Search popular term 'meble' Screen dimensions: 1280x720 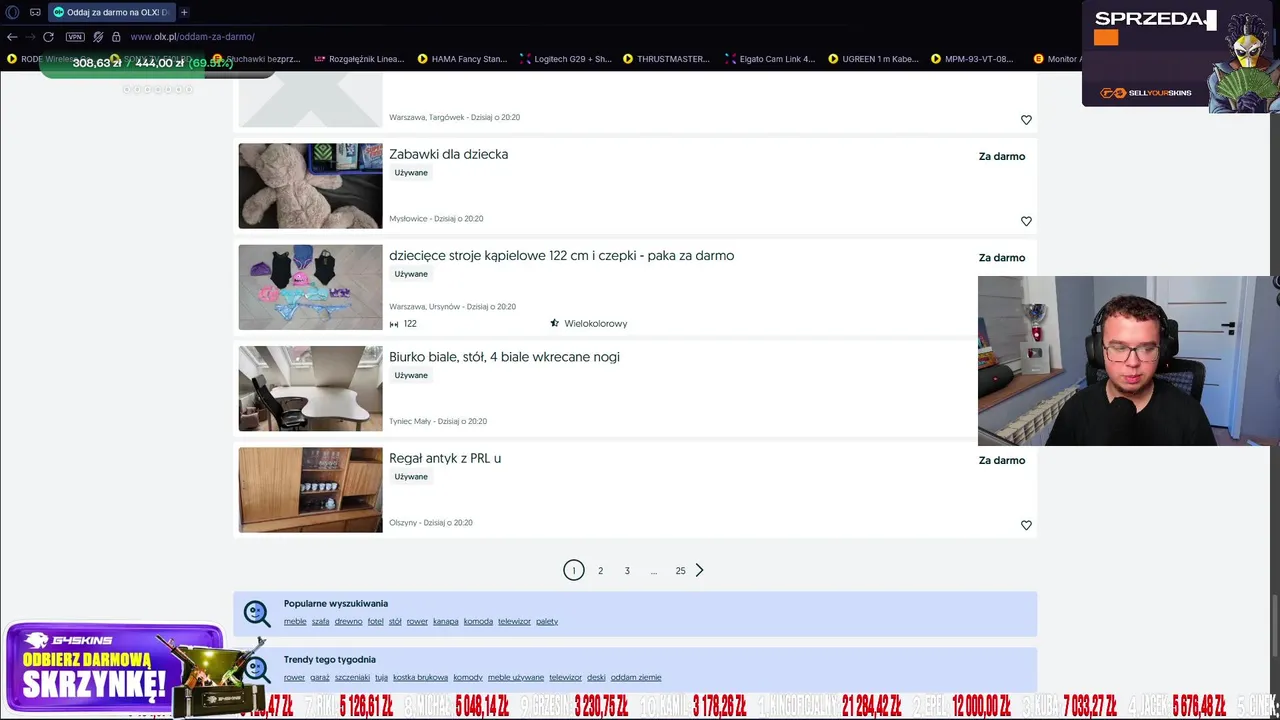point(295,621)
